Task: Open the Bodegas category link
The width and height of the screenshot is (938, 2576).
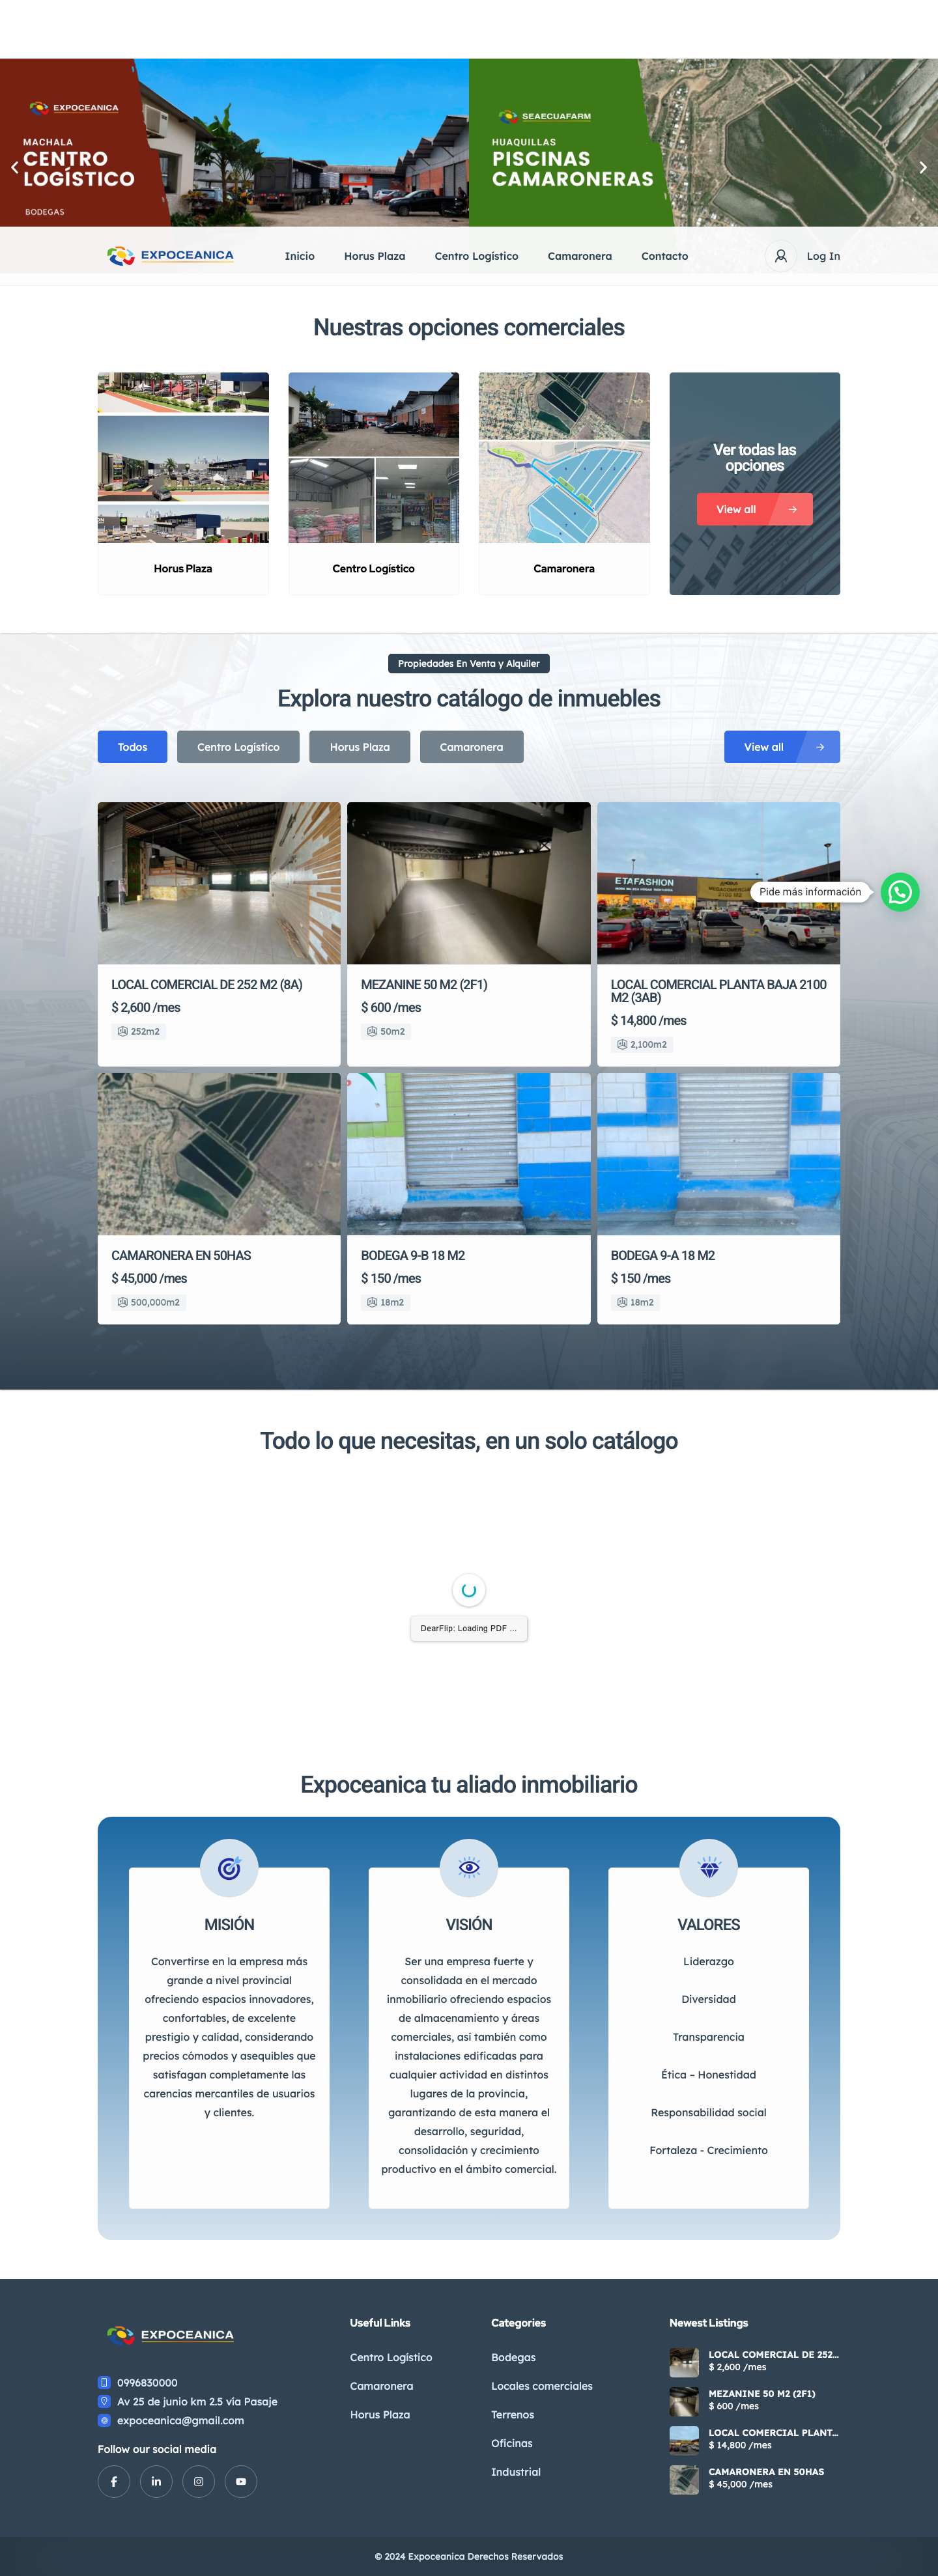Action: pos(513,2357)
